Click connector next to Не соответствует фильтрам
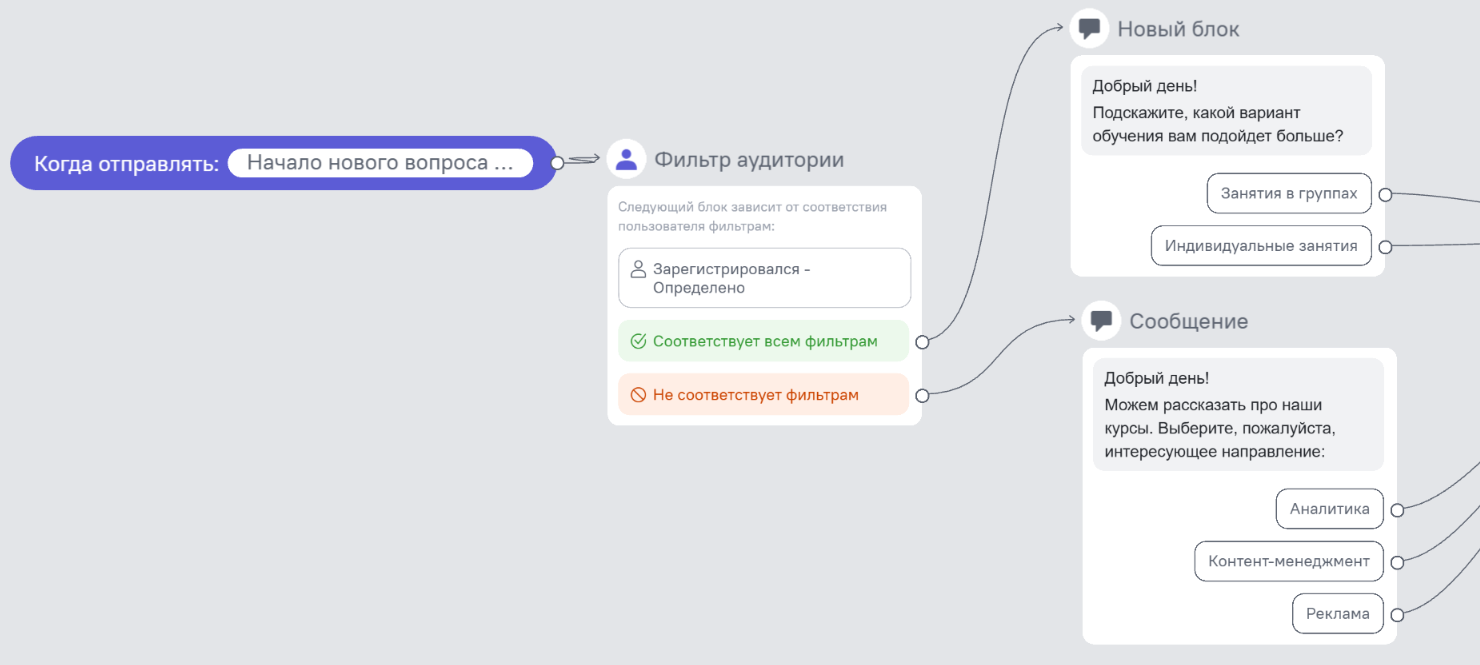This screenshot has height=665, width=1480. click(922, 395)
